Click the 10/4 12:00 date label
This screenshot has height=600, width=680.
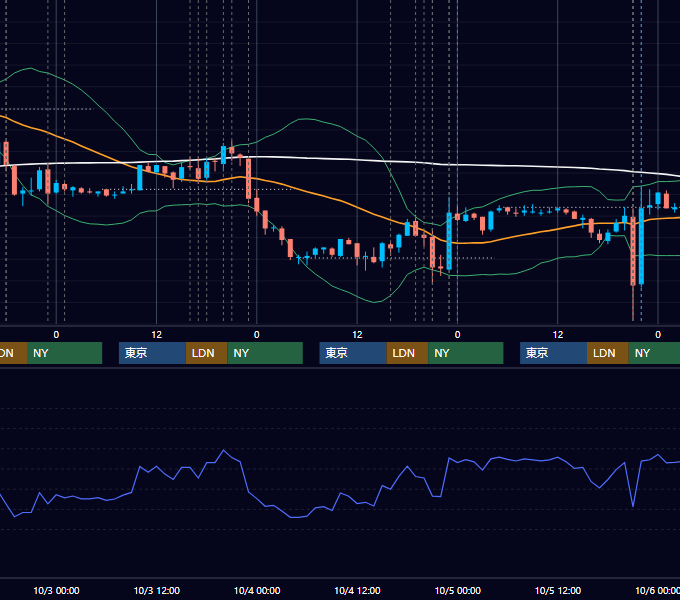[357, 590]
